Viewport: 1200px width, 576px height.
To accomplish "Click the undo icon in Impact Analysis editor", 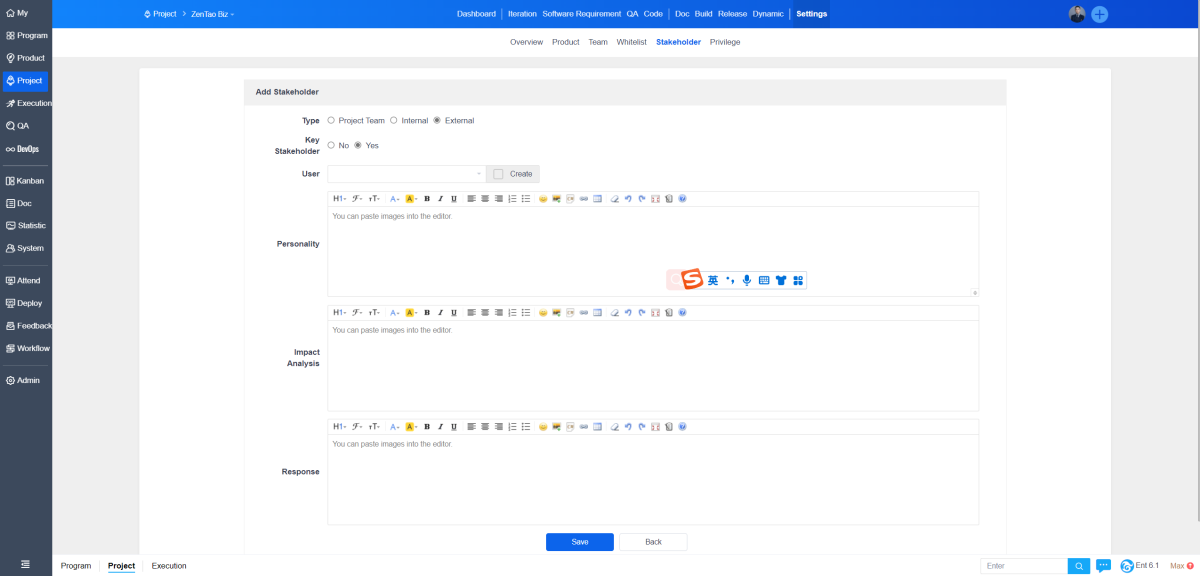I will point(628,313).
